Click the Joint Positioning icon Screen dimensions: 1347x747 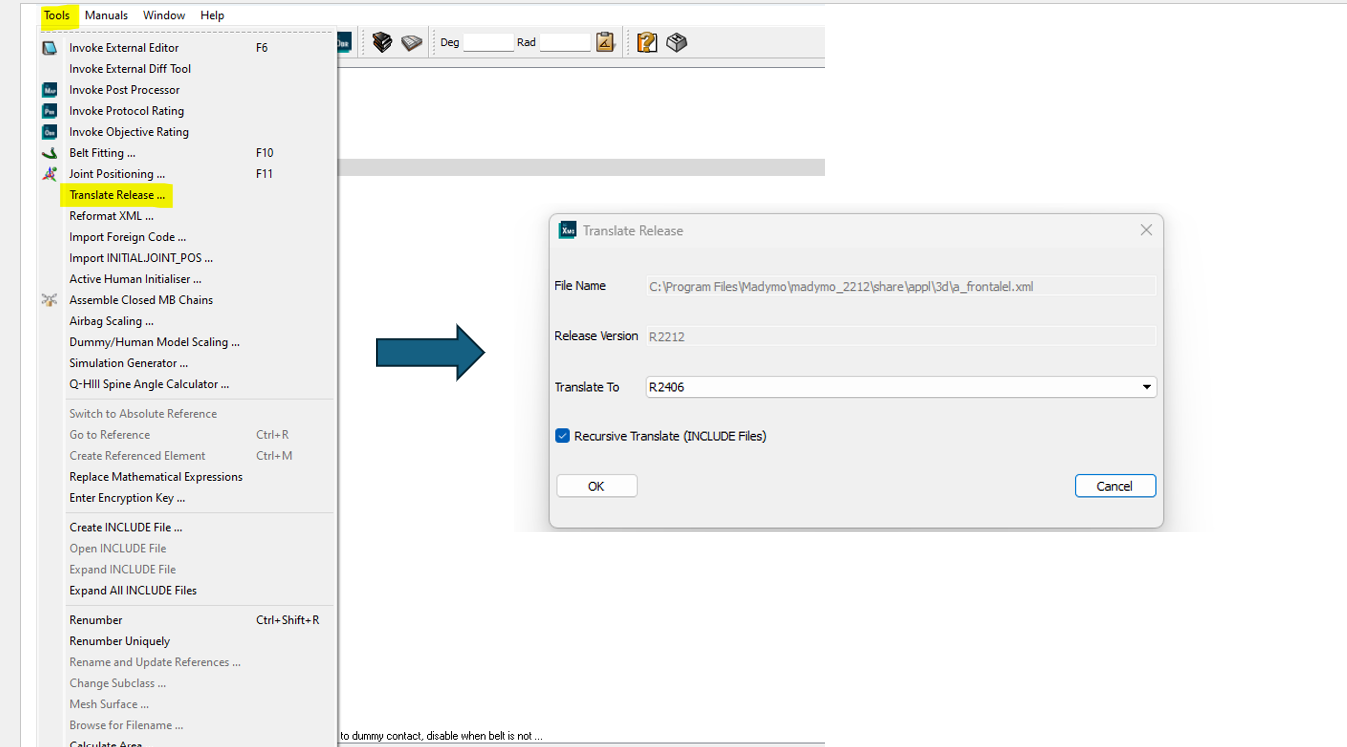click(x=48, y=173)
